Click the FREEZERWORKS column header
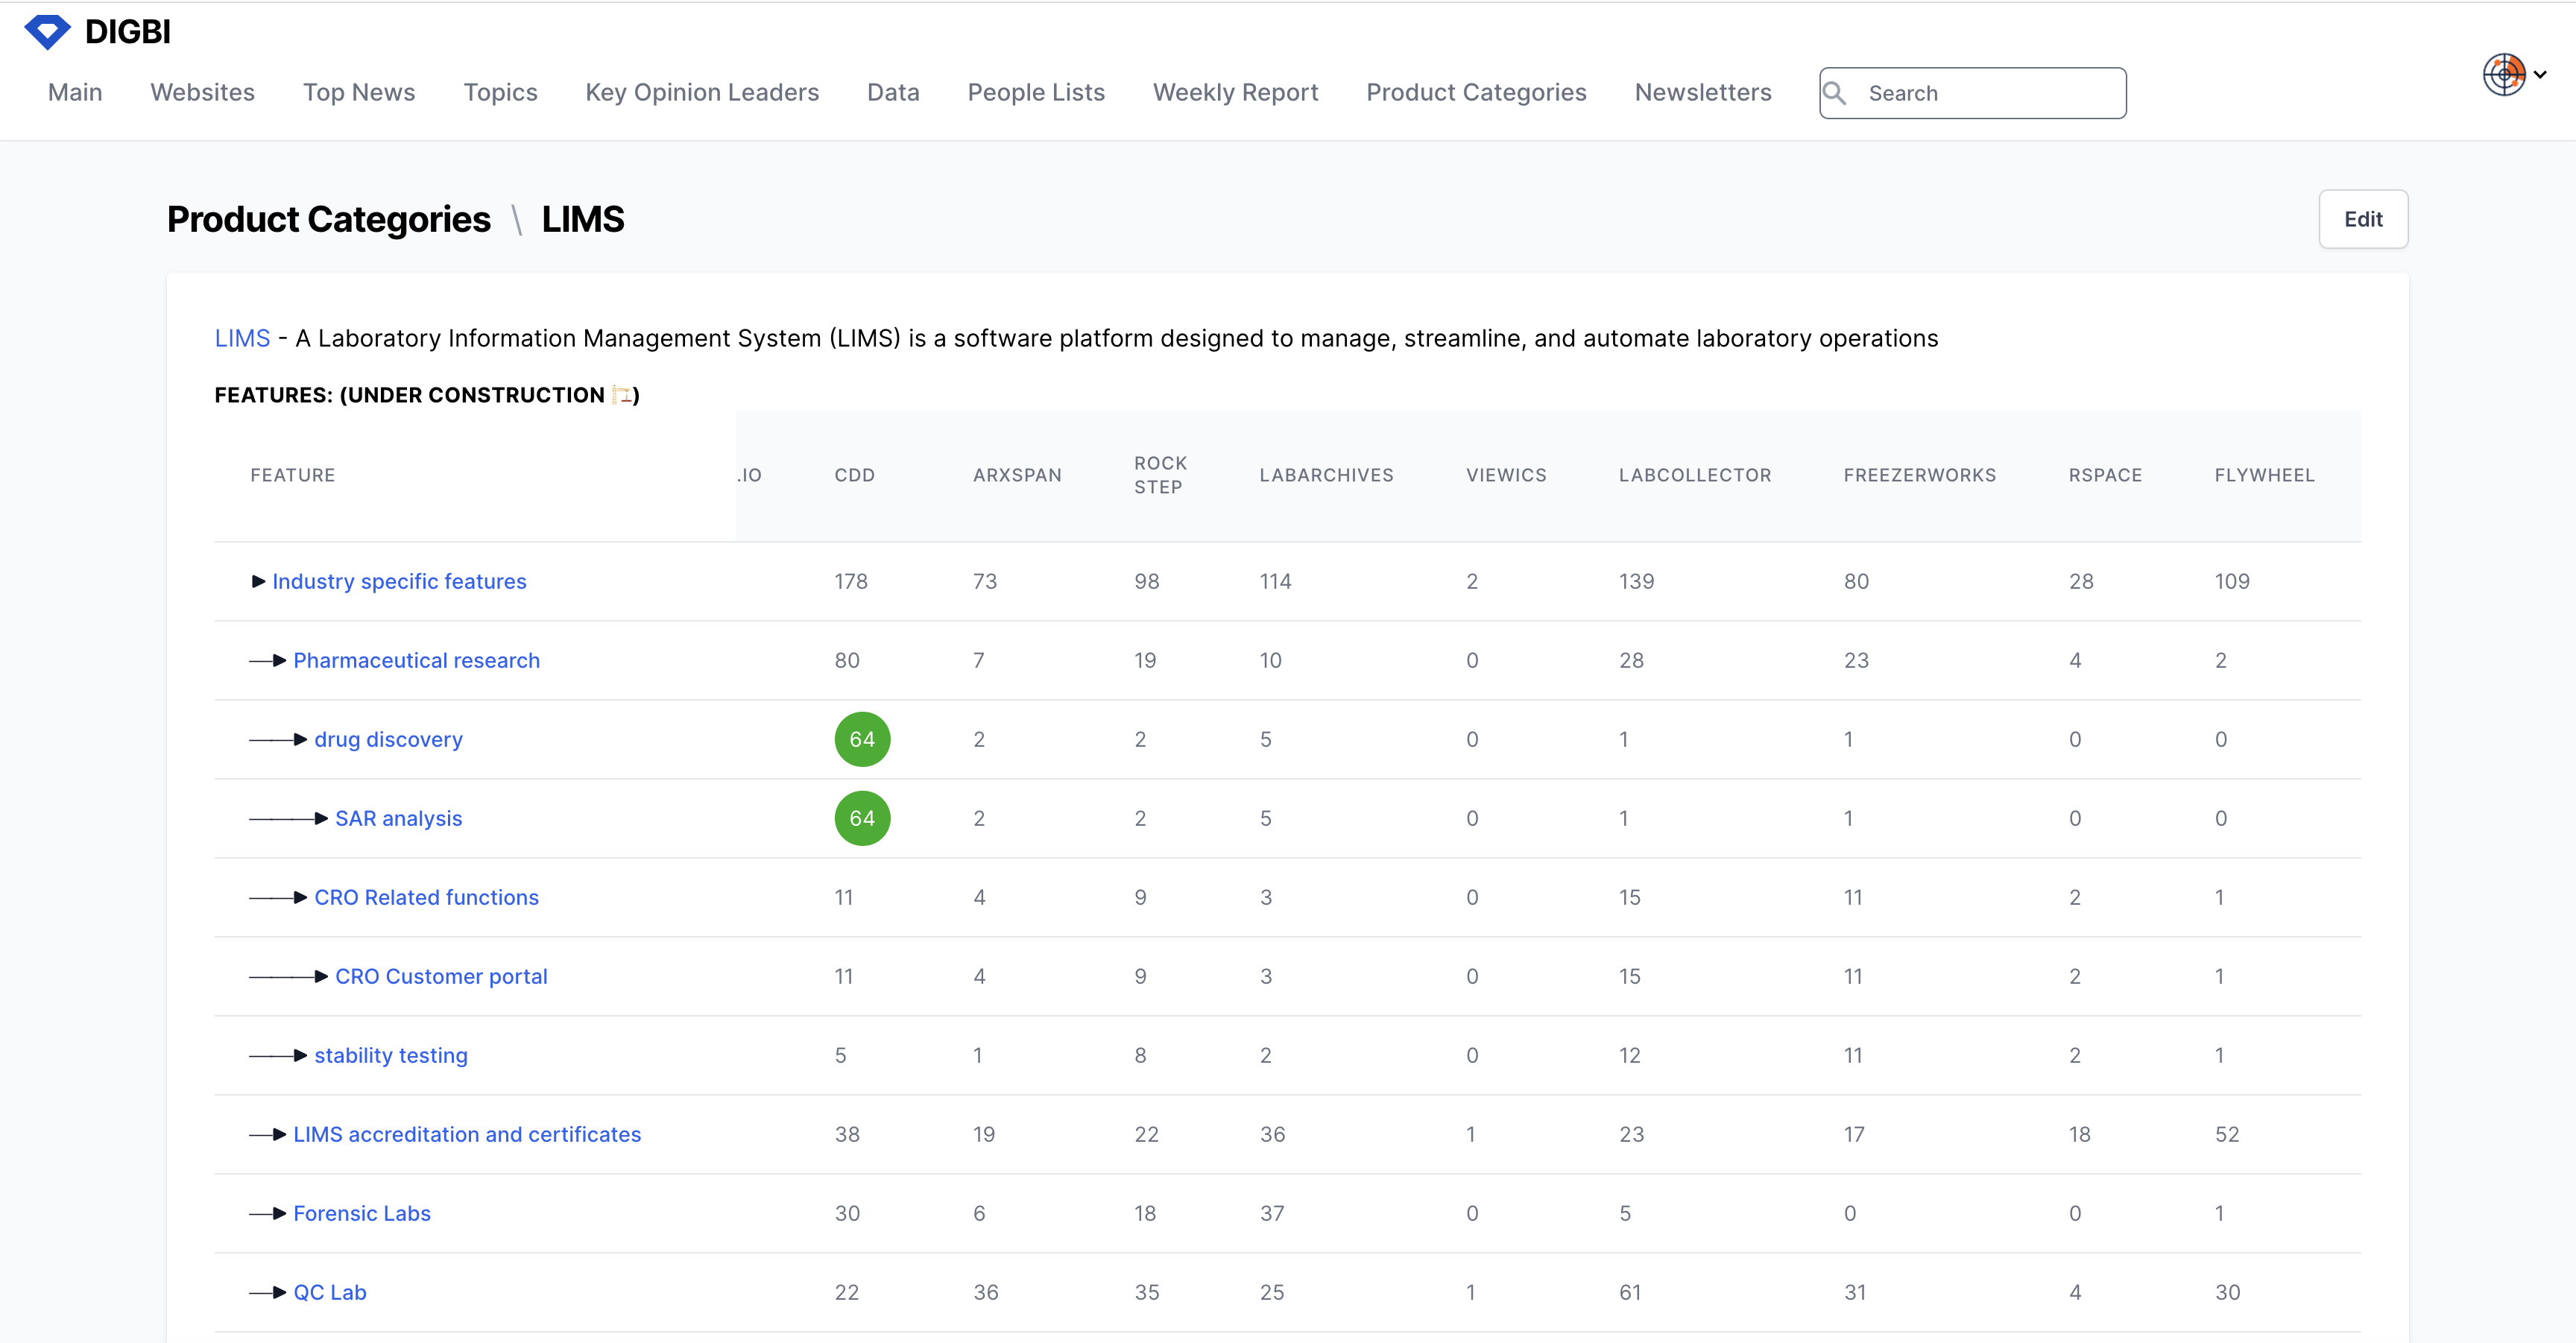The width and height of the screenshot is (2576, 1343). point(1920,475)
